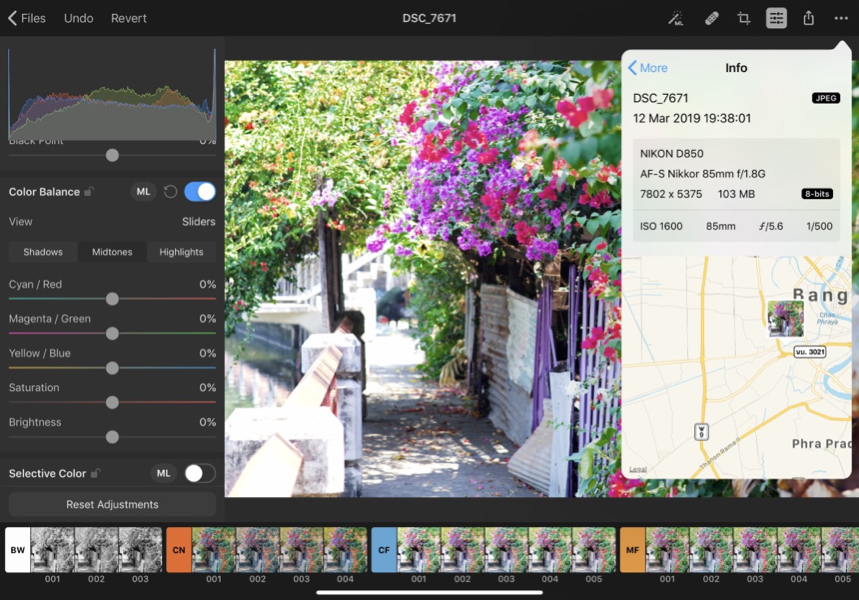Click the Brightness slider handle
The image size is (859, 600).
pos(112,437)
